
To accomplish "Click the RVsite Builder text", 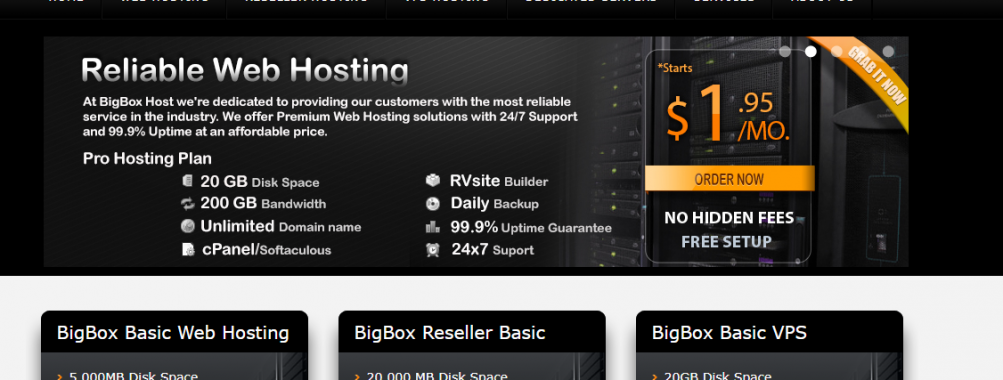I will 499,181.
